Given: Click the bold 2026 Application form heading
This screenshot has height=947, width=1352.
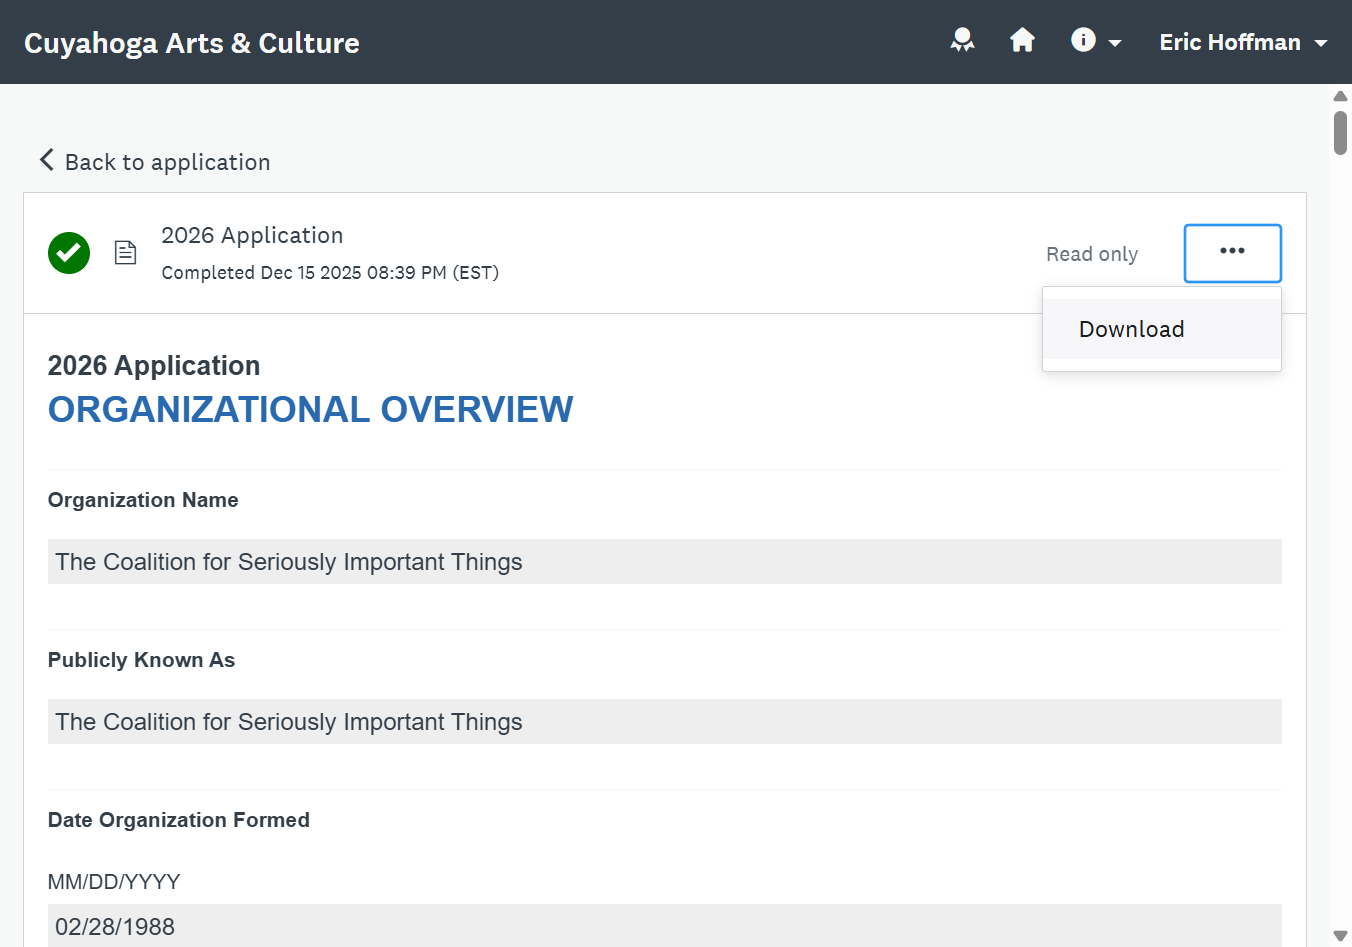Looking at the screenshot, I should coord(154,366).
